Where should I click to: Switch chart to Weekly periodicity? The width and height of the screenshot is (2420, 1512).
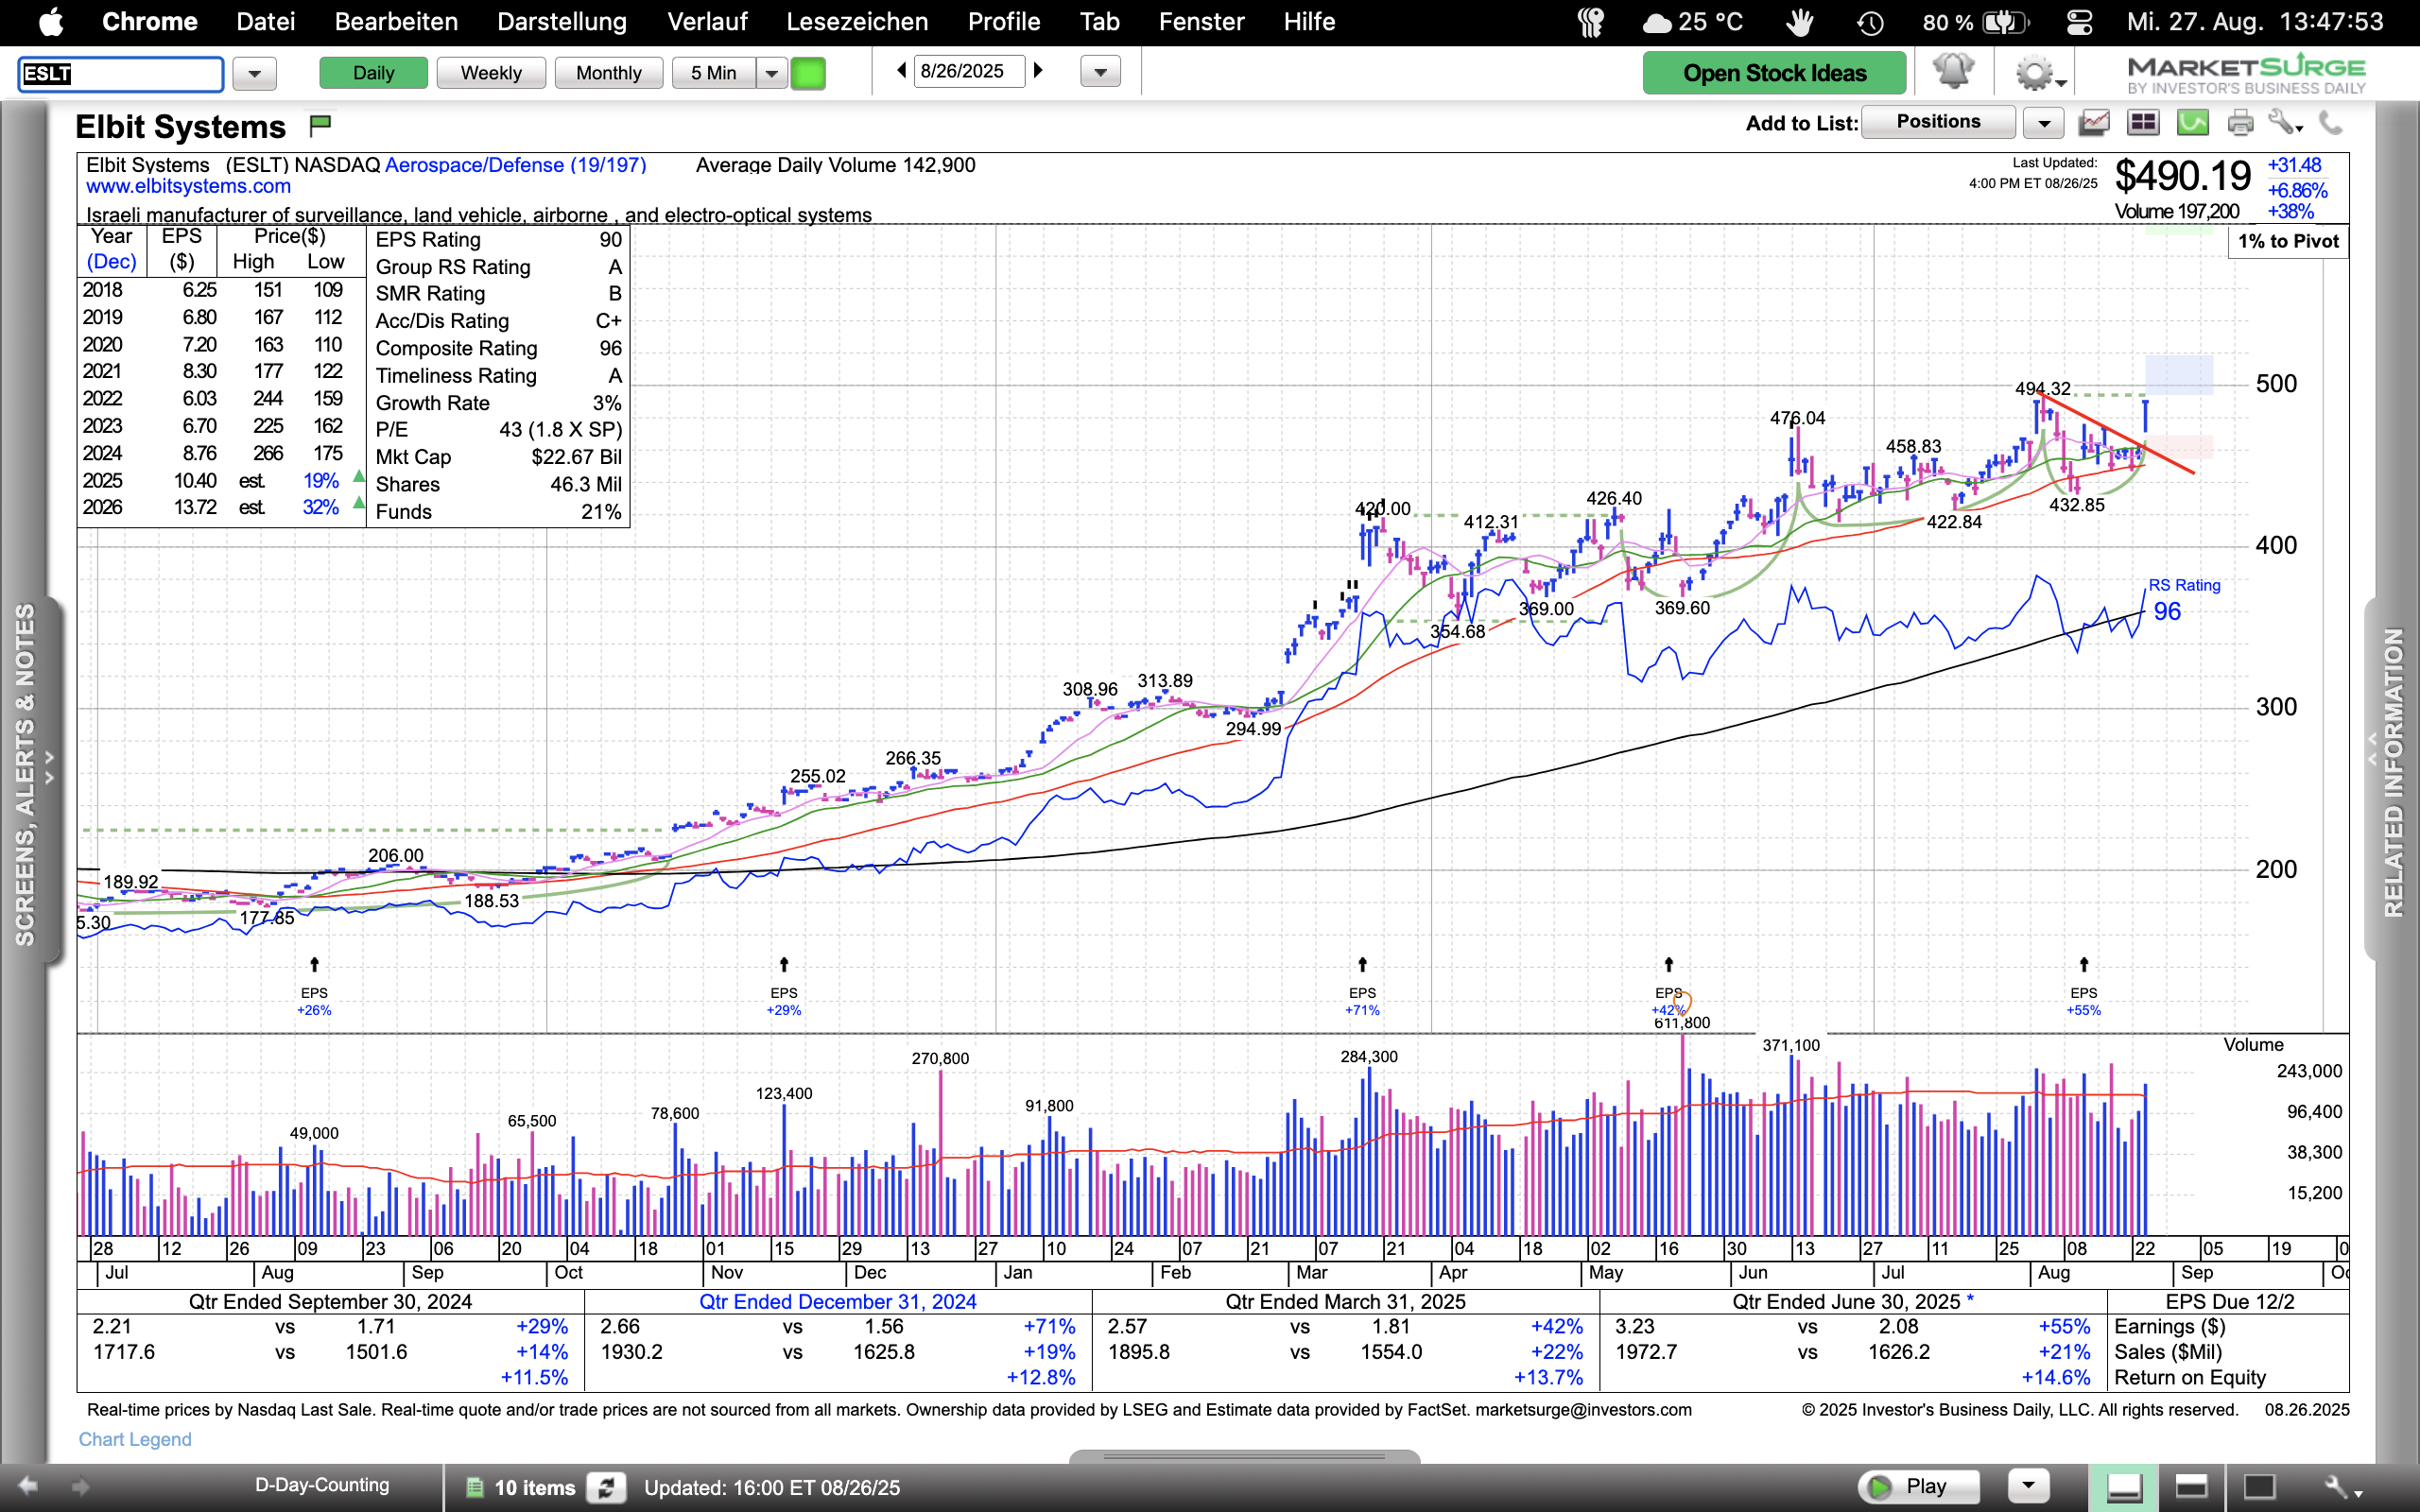(x=490, y=73)
